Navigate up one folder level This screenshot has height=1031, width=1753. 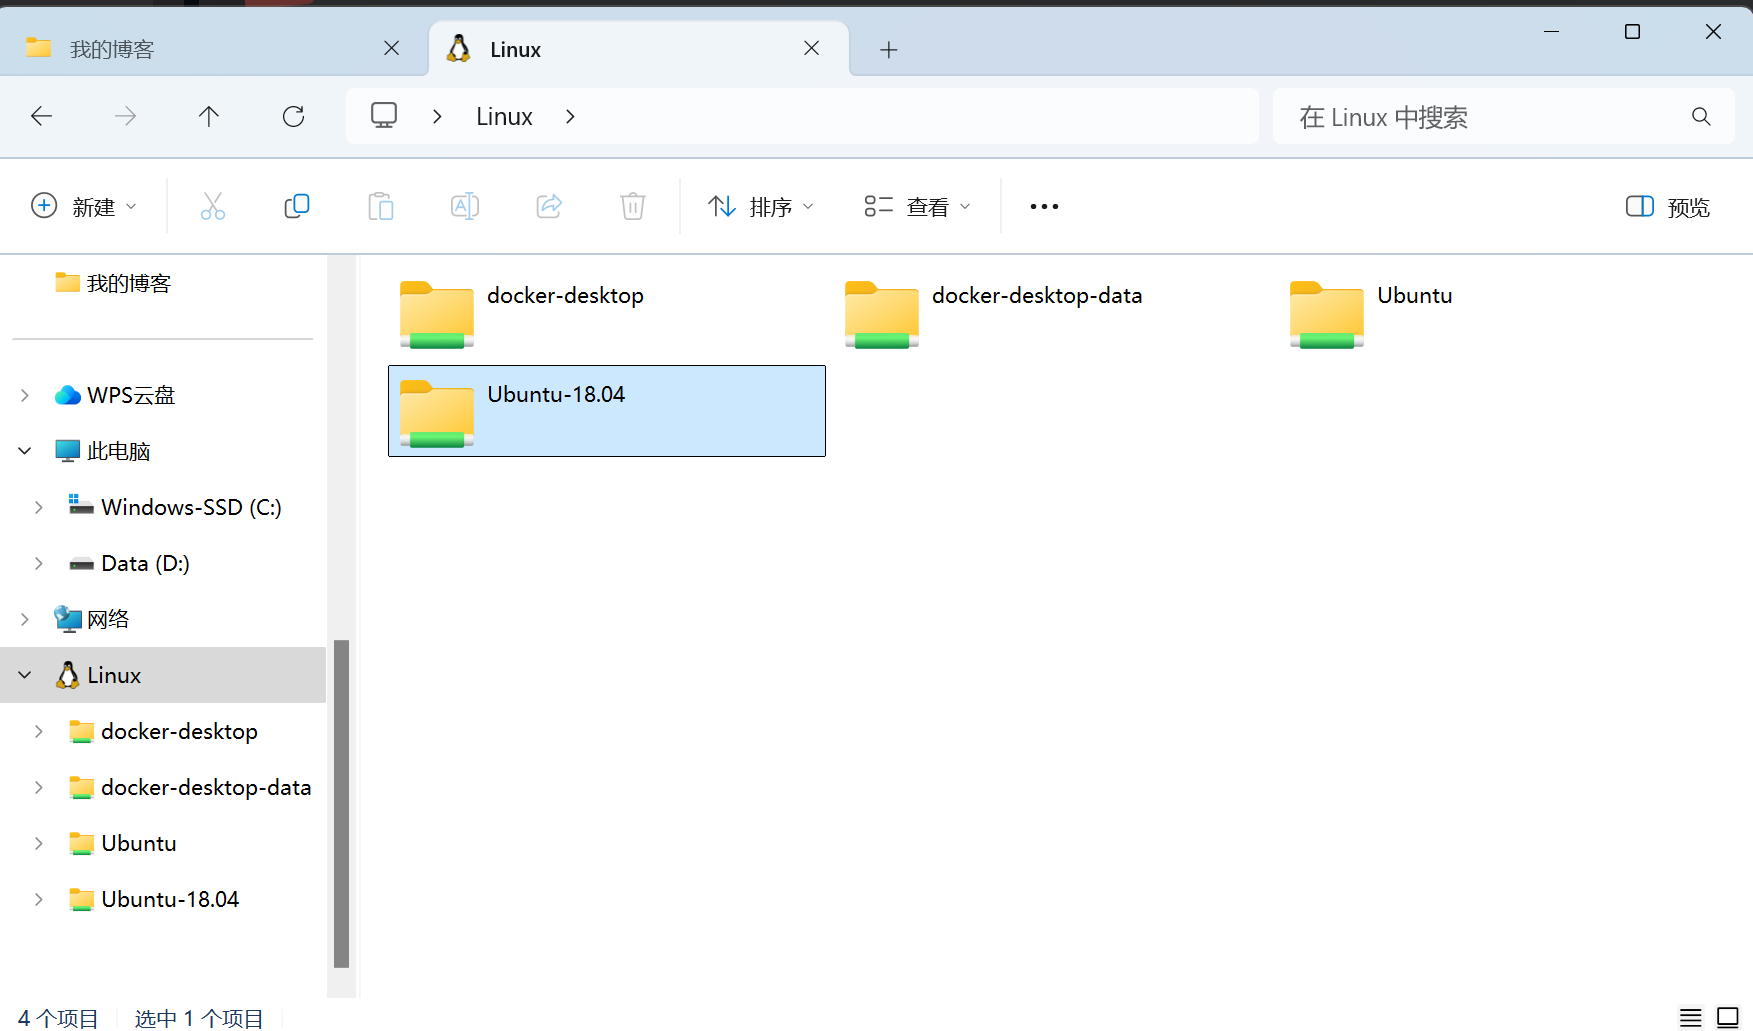[209, 117]
